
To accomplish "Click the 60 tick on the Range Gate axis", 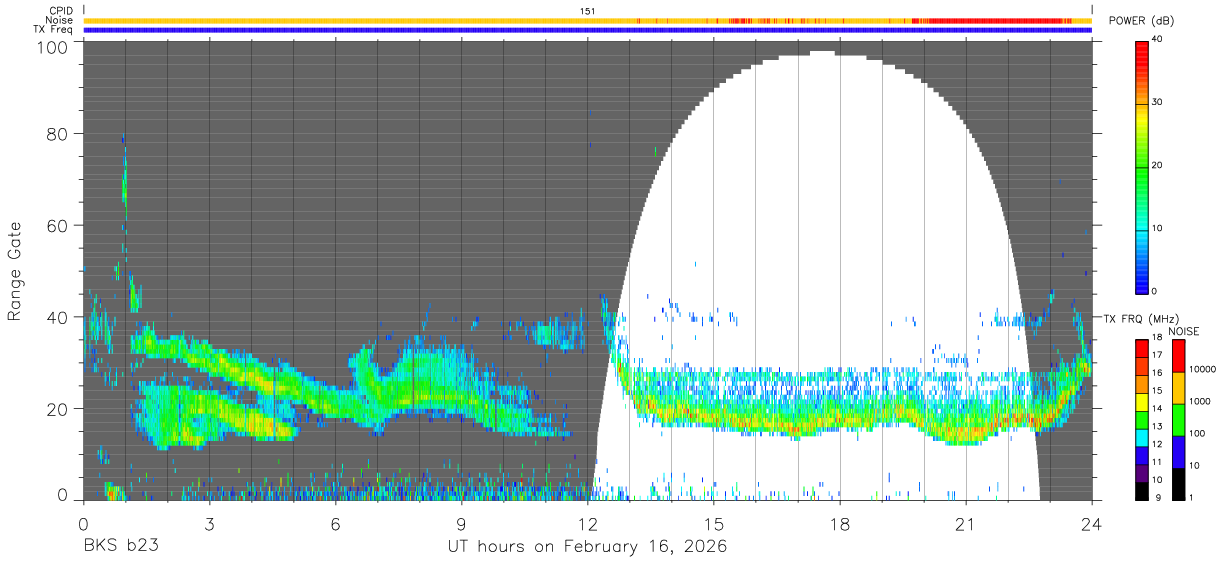I will click(58, 225).
